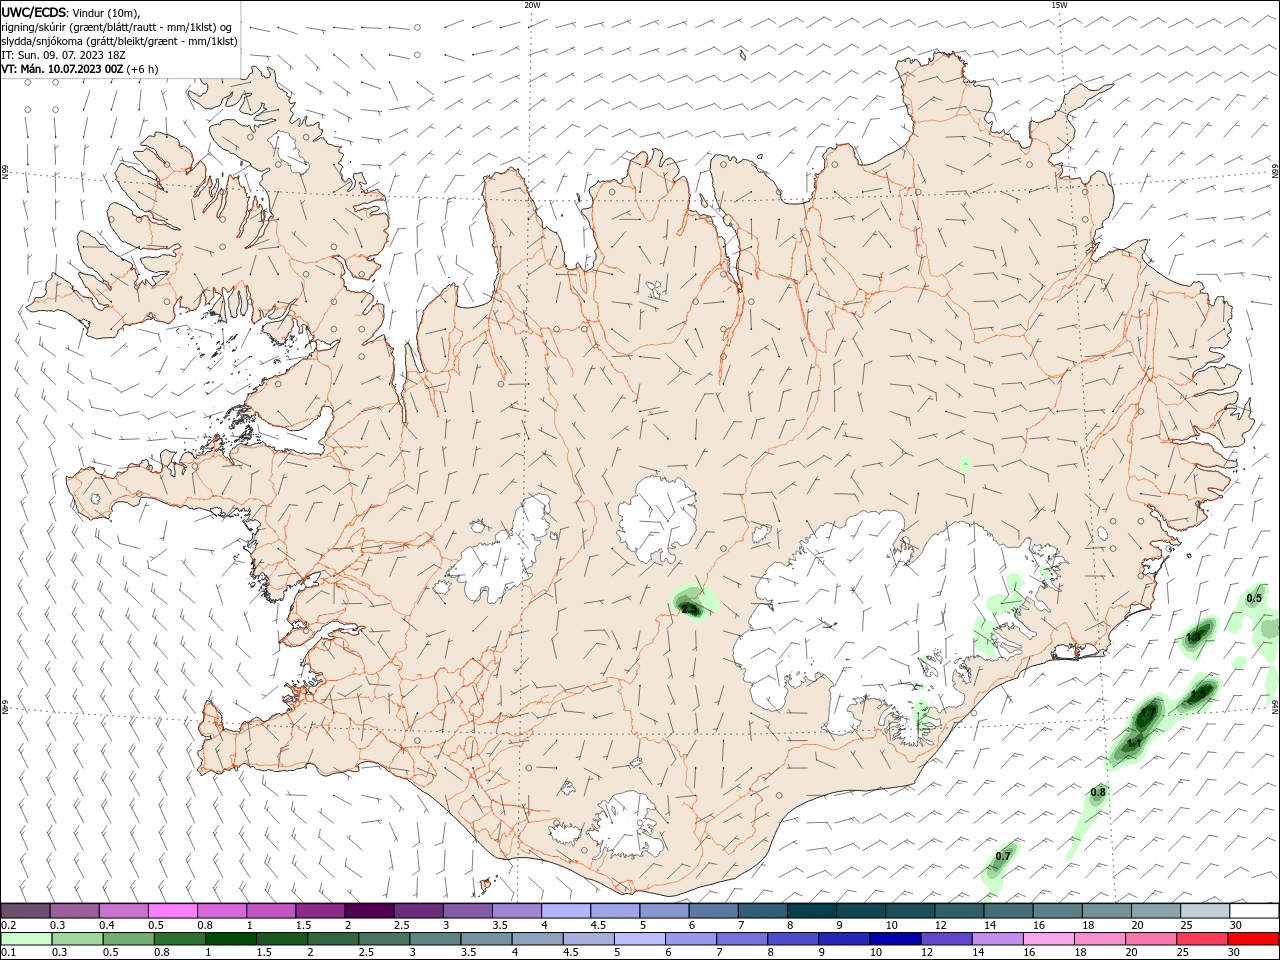Click the pale lavender swatch right of the upper row's 4

pyautogui.click(x=566, y=911)
